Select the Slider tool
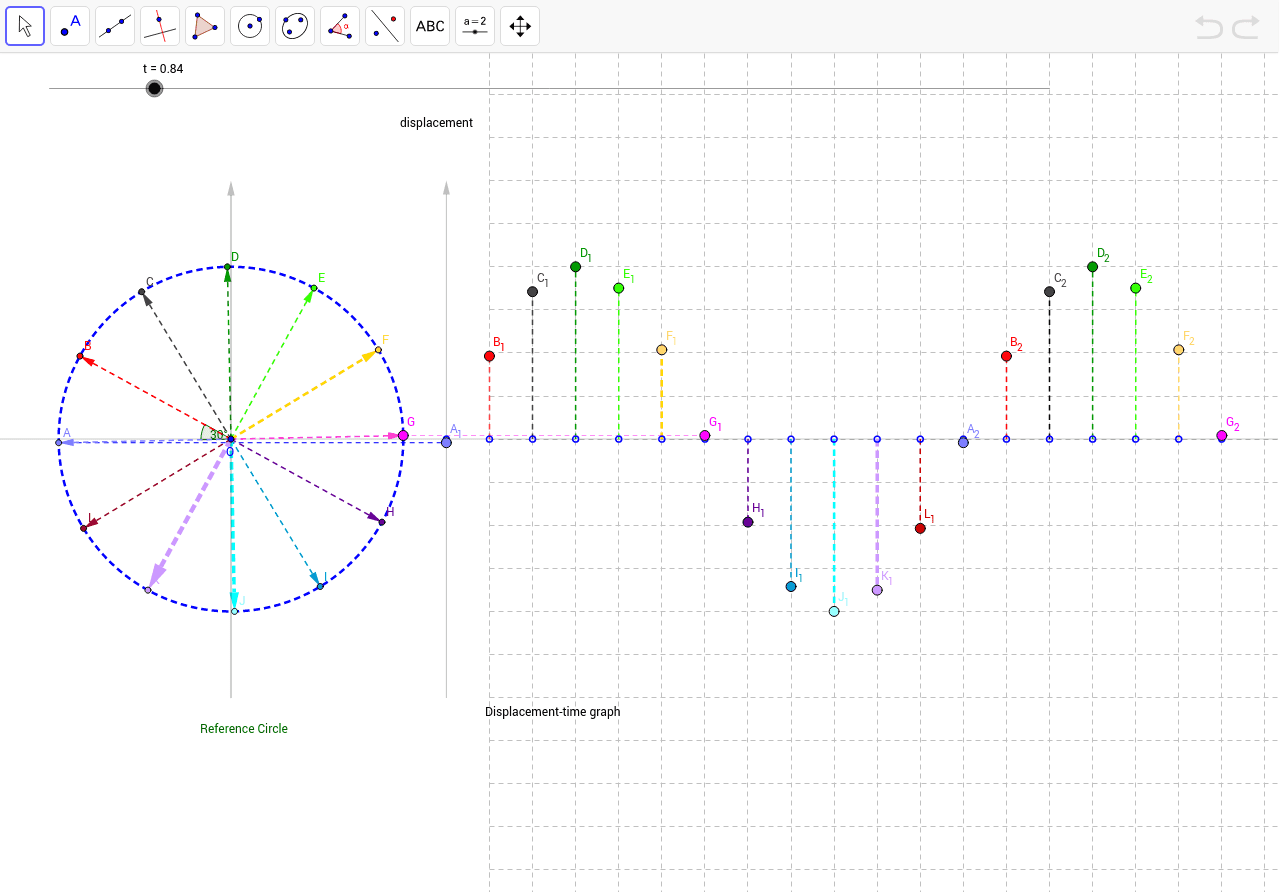This screenshot has width=1280, height=894. (474, 25)
